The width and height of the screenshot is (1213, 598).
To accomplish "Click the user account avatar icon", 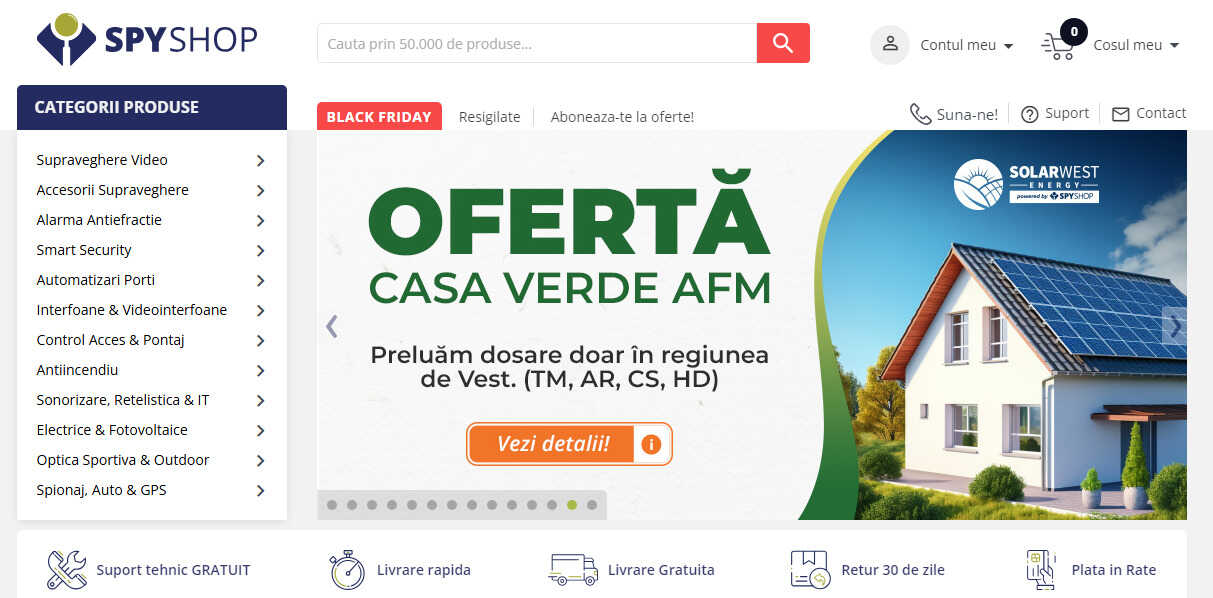I will [889, 45].
